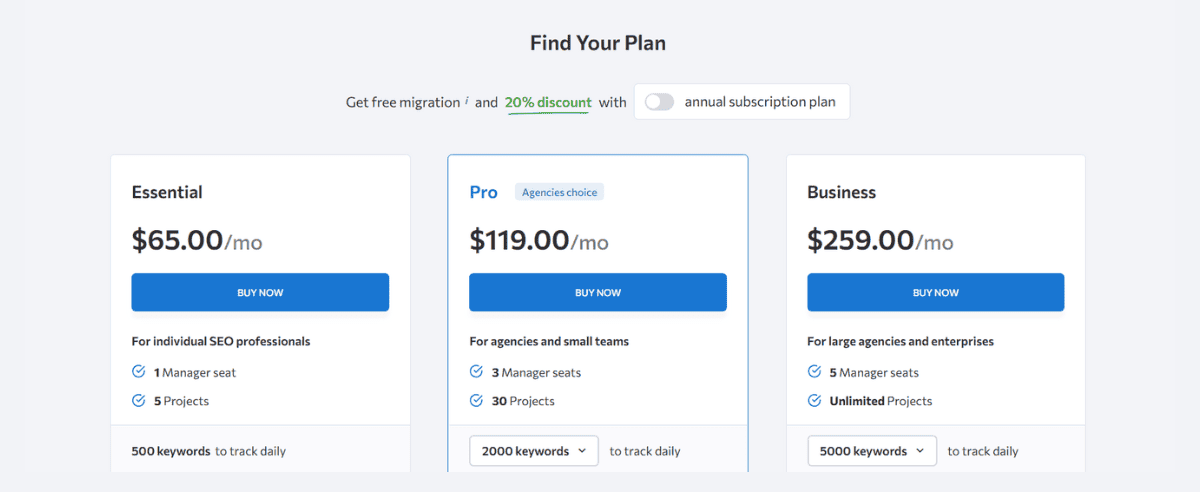1200x492 pixels.
Task: Click the "Unlimited Projects" text
Action: (881, 401)
